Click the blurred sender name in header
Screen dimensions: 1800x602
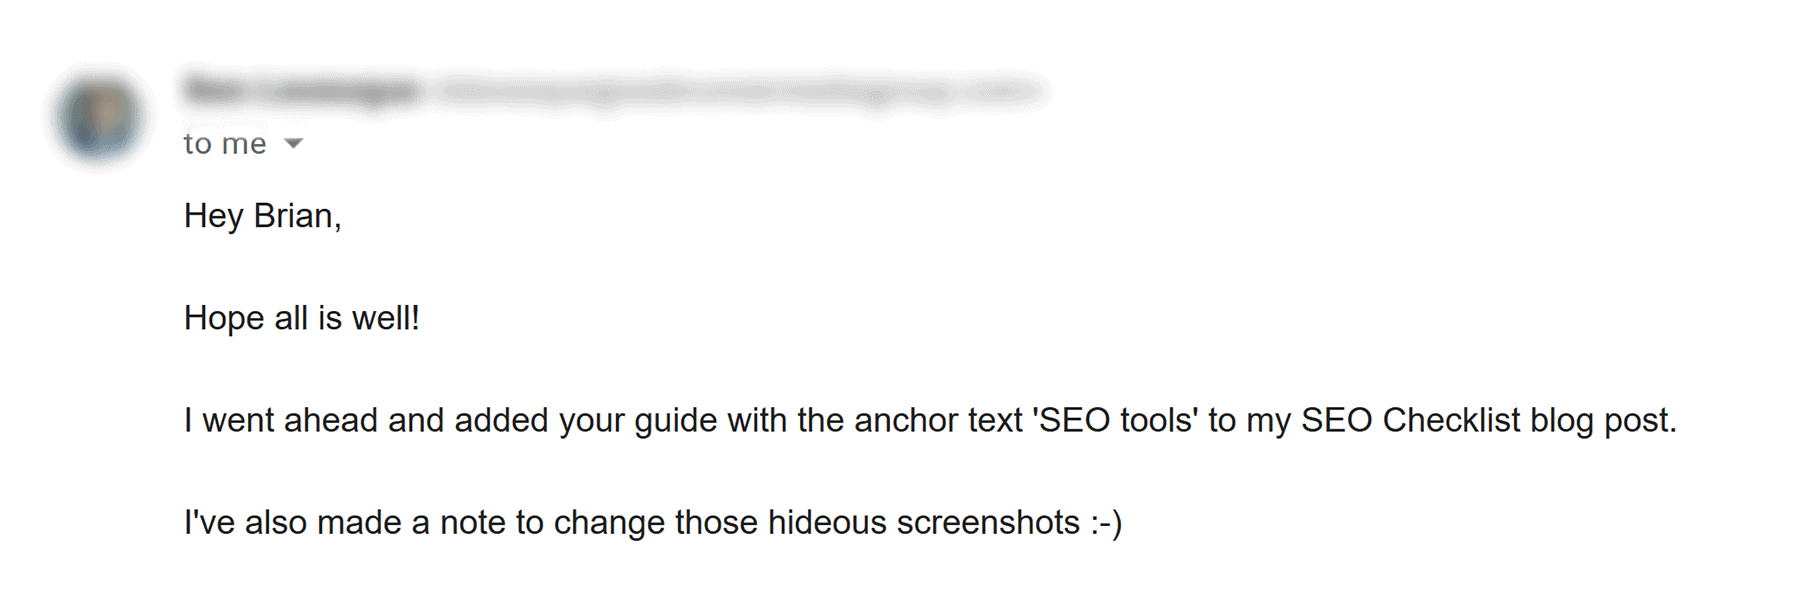[302, 91]
